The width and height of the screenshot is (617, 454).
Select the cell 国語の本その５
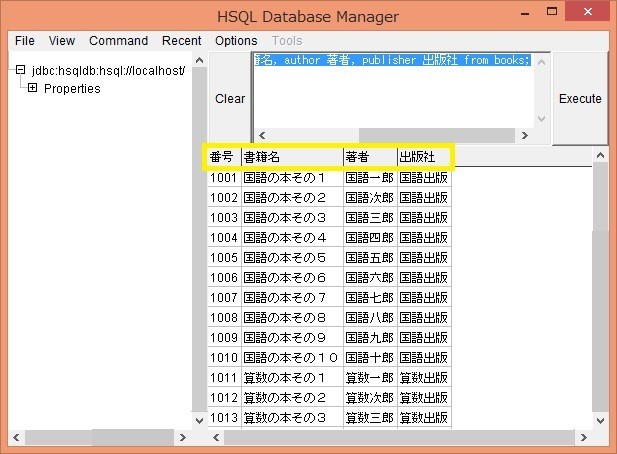click(x=292, y=258)
